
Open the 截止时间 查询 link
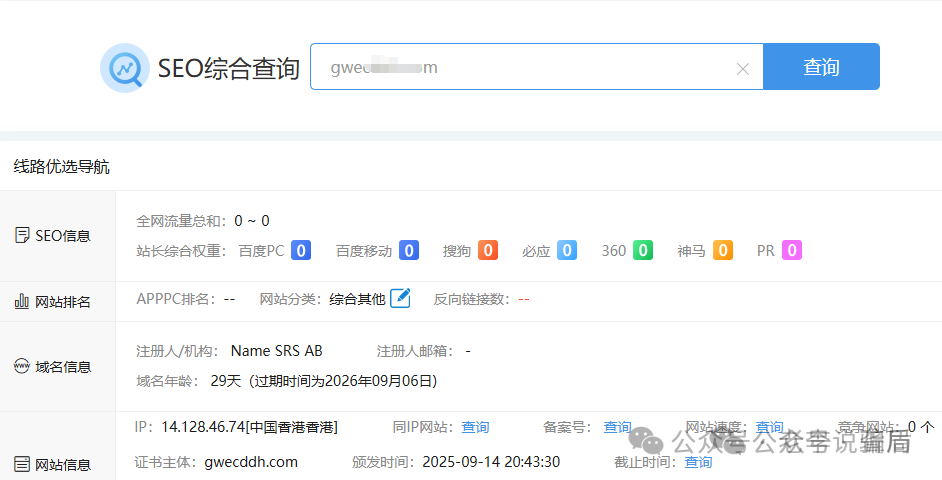[x=698, y=462]
